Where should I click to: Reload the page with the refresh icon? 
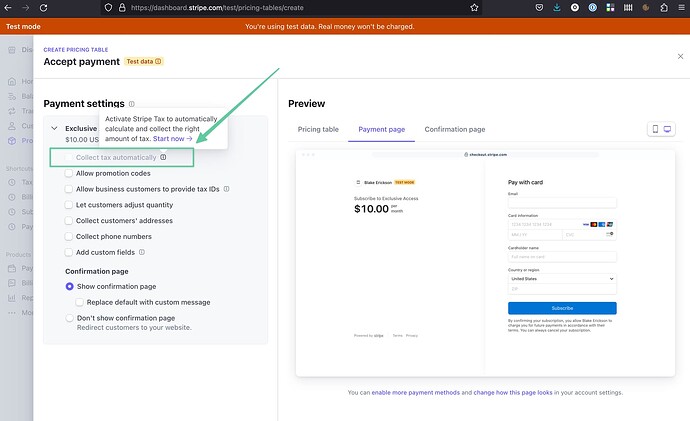pyautogui.click(x=43, y=7)
